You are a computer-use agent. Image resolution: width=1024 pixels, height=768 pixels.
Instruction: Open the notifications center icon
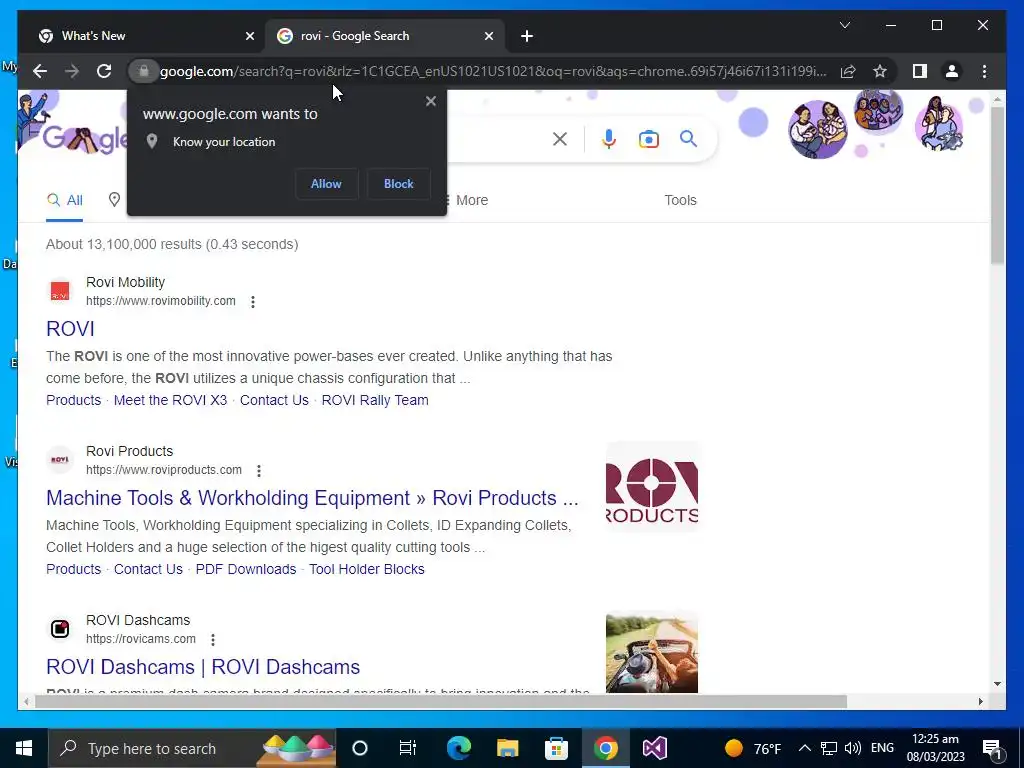tap(993, 748)
